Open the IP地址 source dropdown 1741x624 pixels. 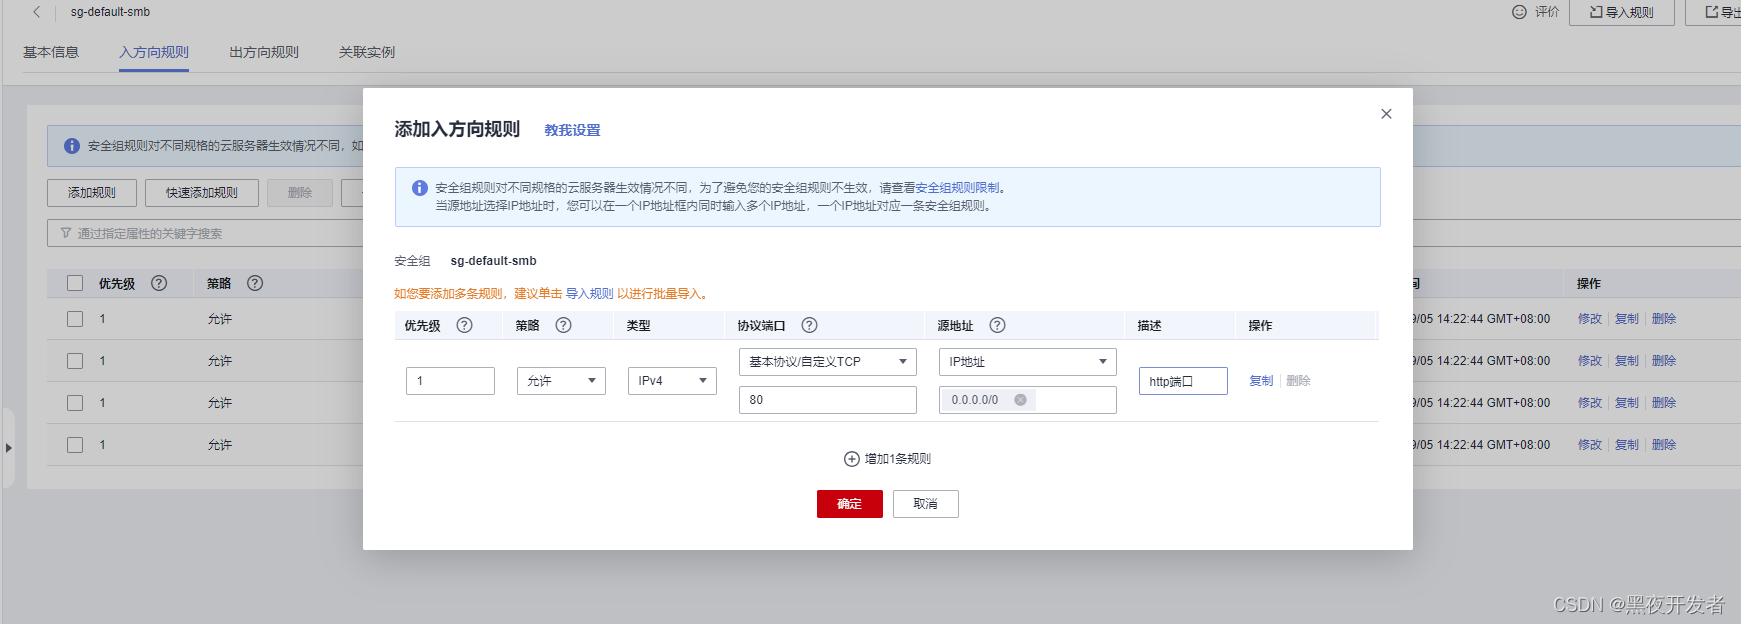point(1027,362)
